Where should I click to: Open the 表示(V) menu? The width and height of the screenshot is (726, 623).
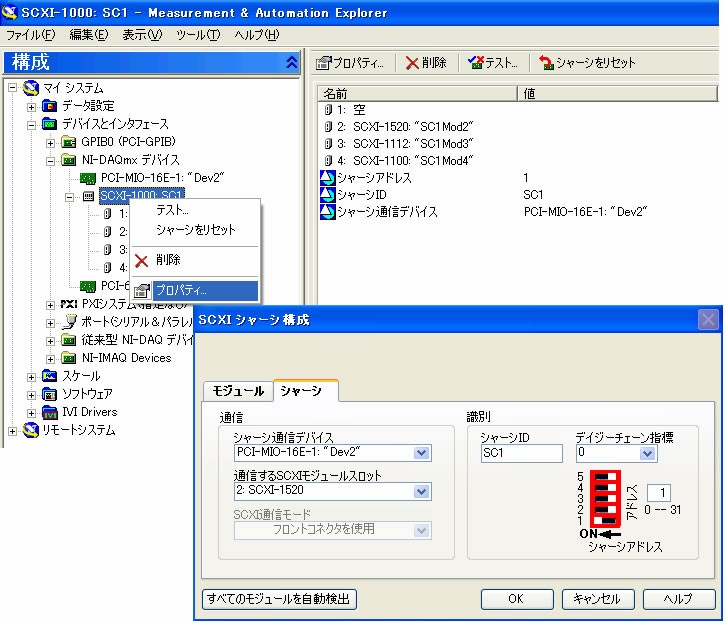click(x=142, y=35)
